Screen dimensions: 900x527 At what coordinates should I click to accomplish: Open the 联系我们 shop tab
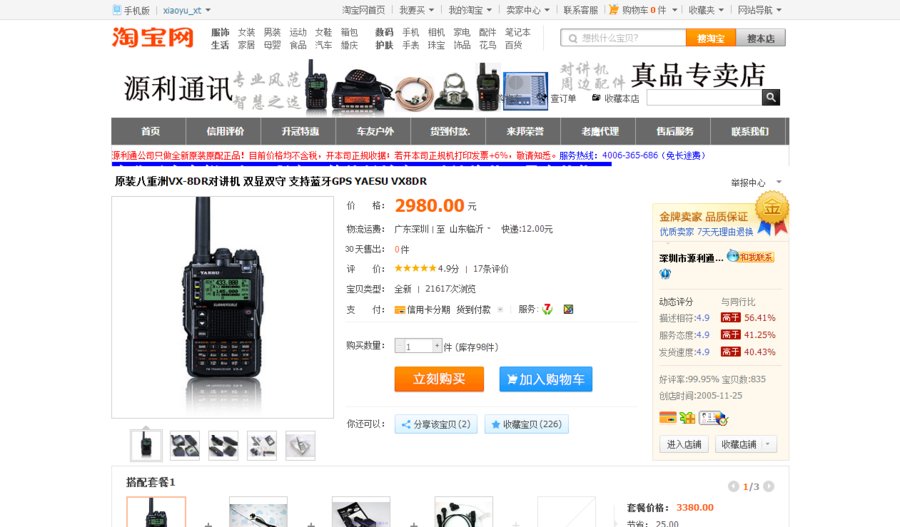(749, 131)
